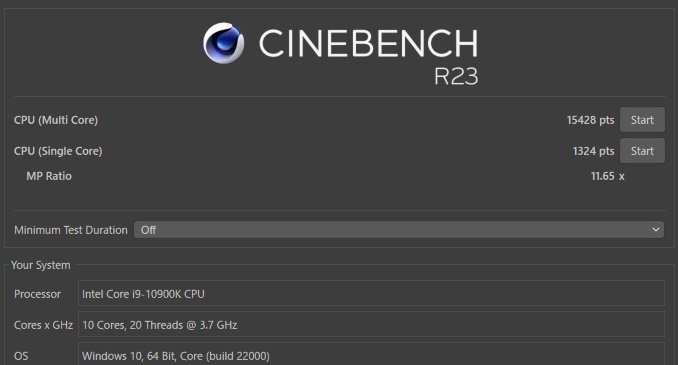Click the R23 version label

456,76
